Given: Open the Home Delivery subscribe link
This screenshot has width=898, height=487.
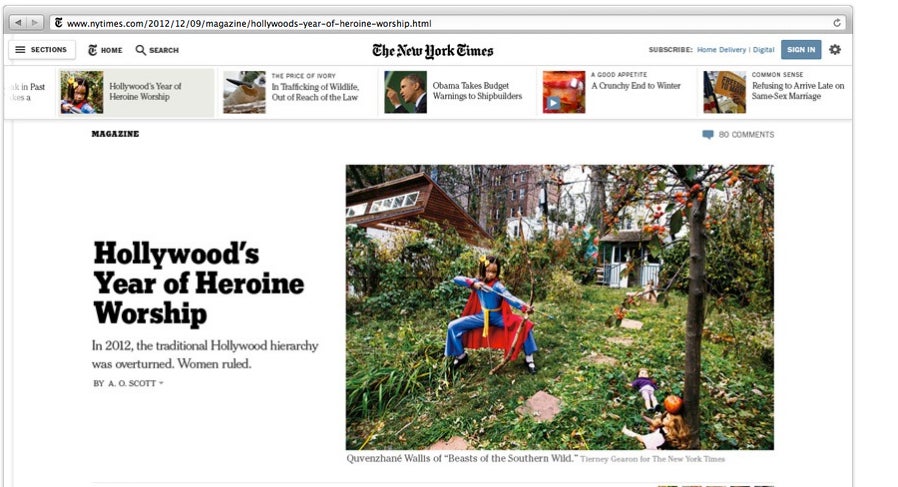Looking at the screenshot, I should (721, 50).
